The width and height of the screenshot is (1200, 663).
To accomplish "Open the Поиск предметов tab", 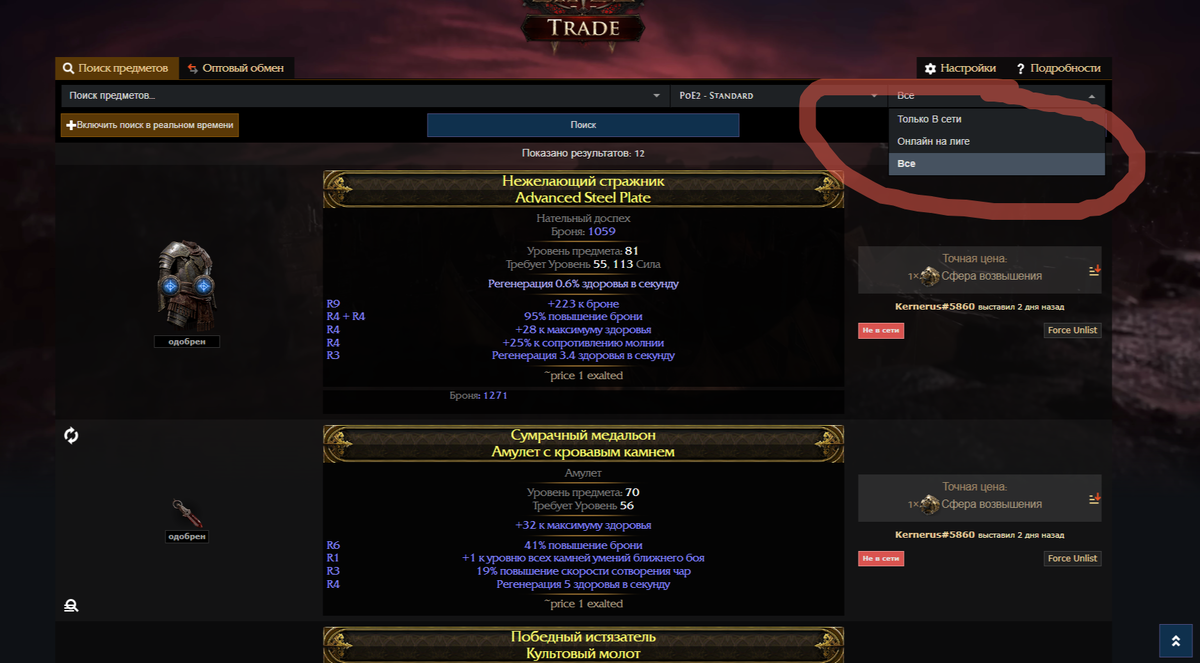I will point(117,68).
